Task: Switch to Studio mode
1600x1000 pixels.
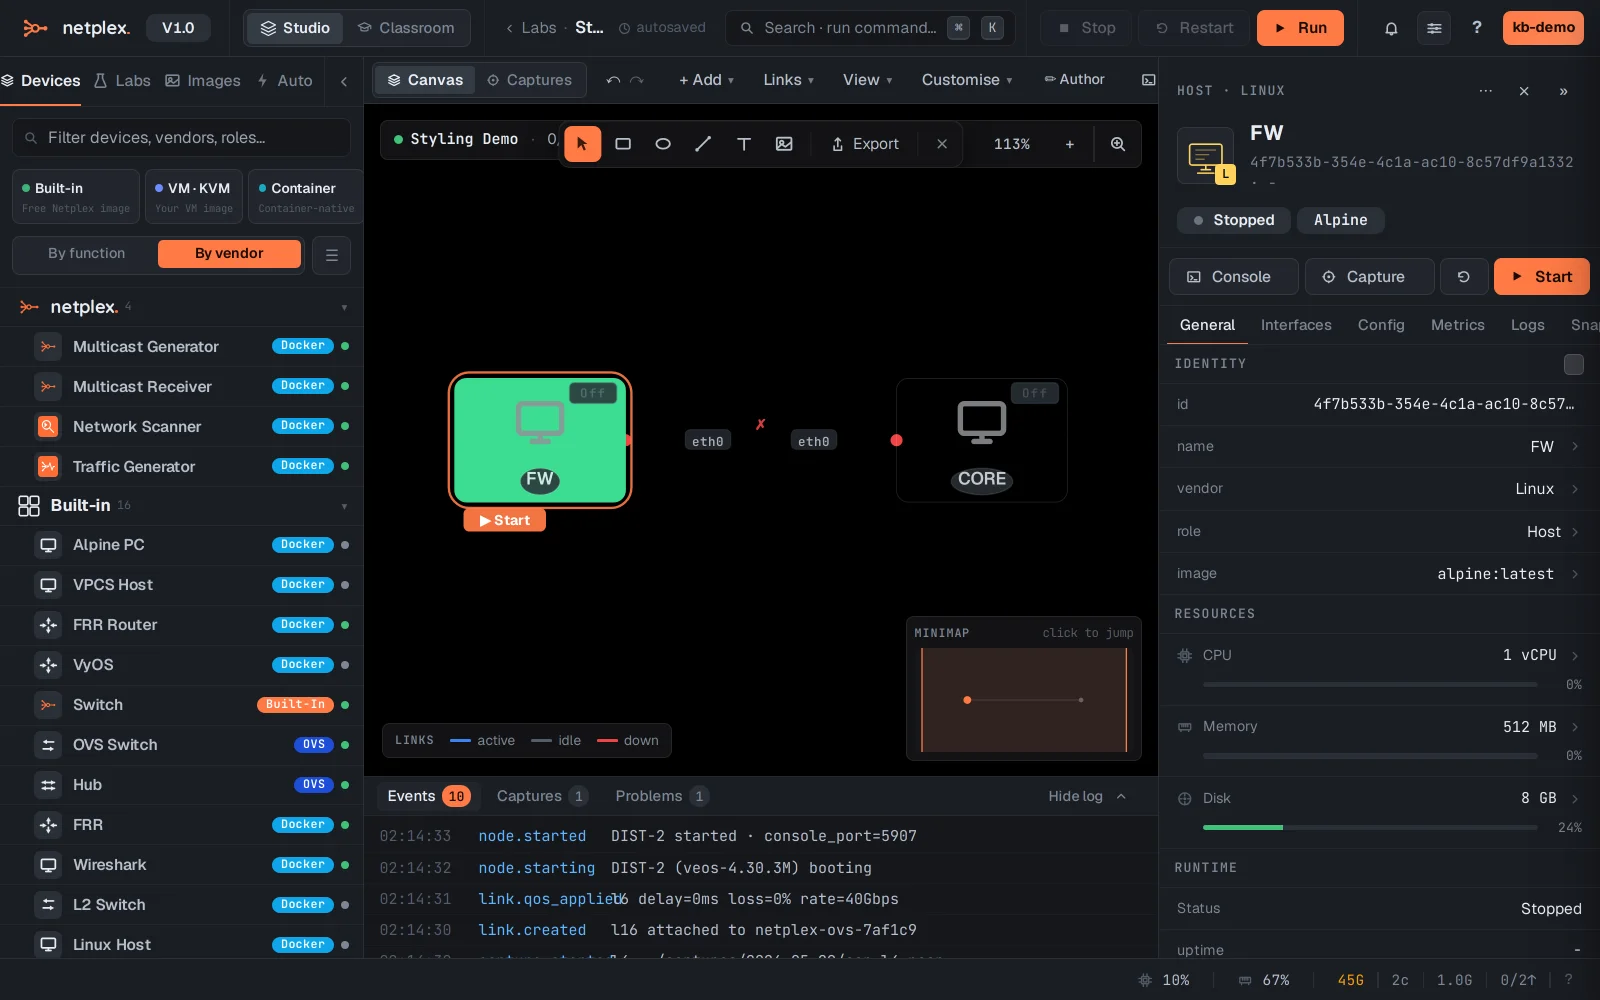Action: tap(295, 28)
